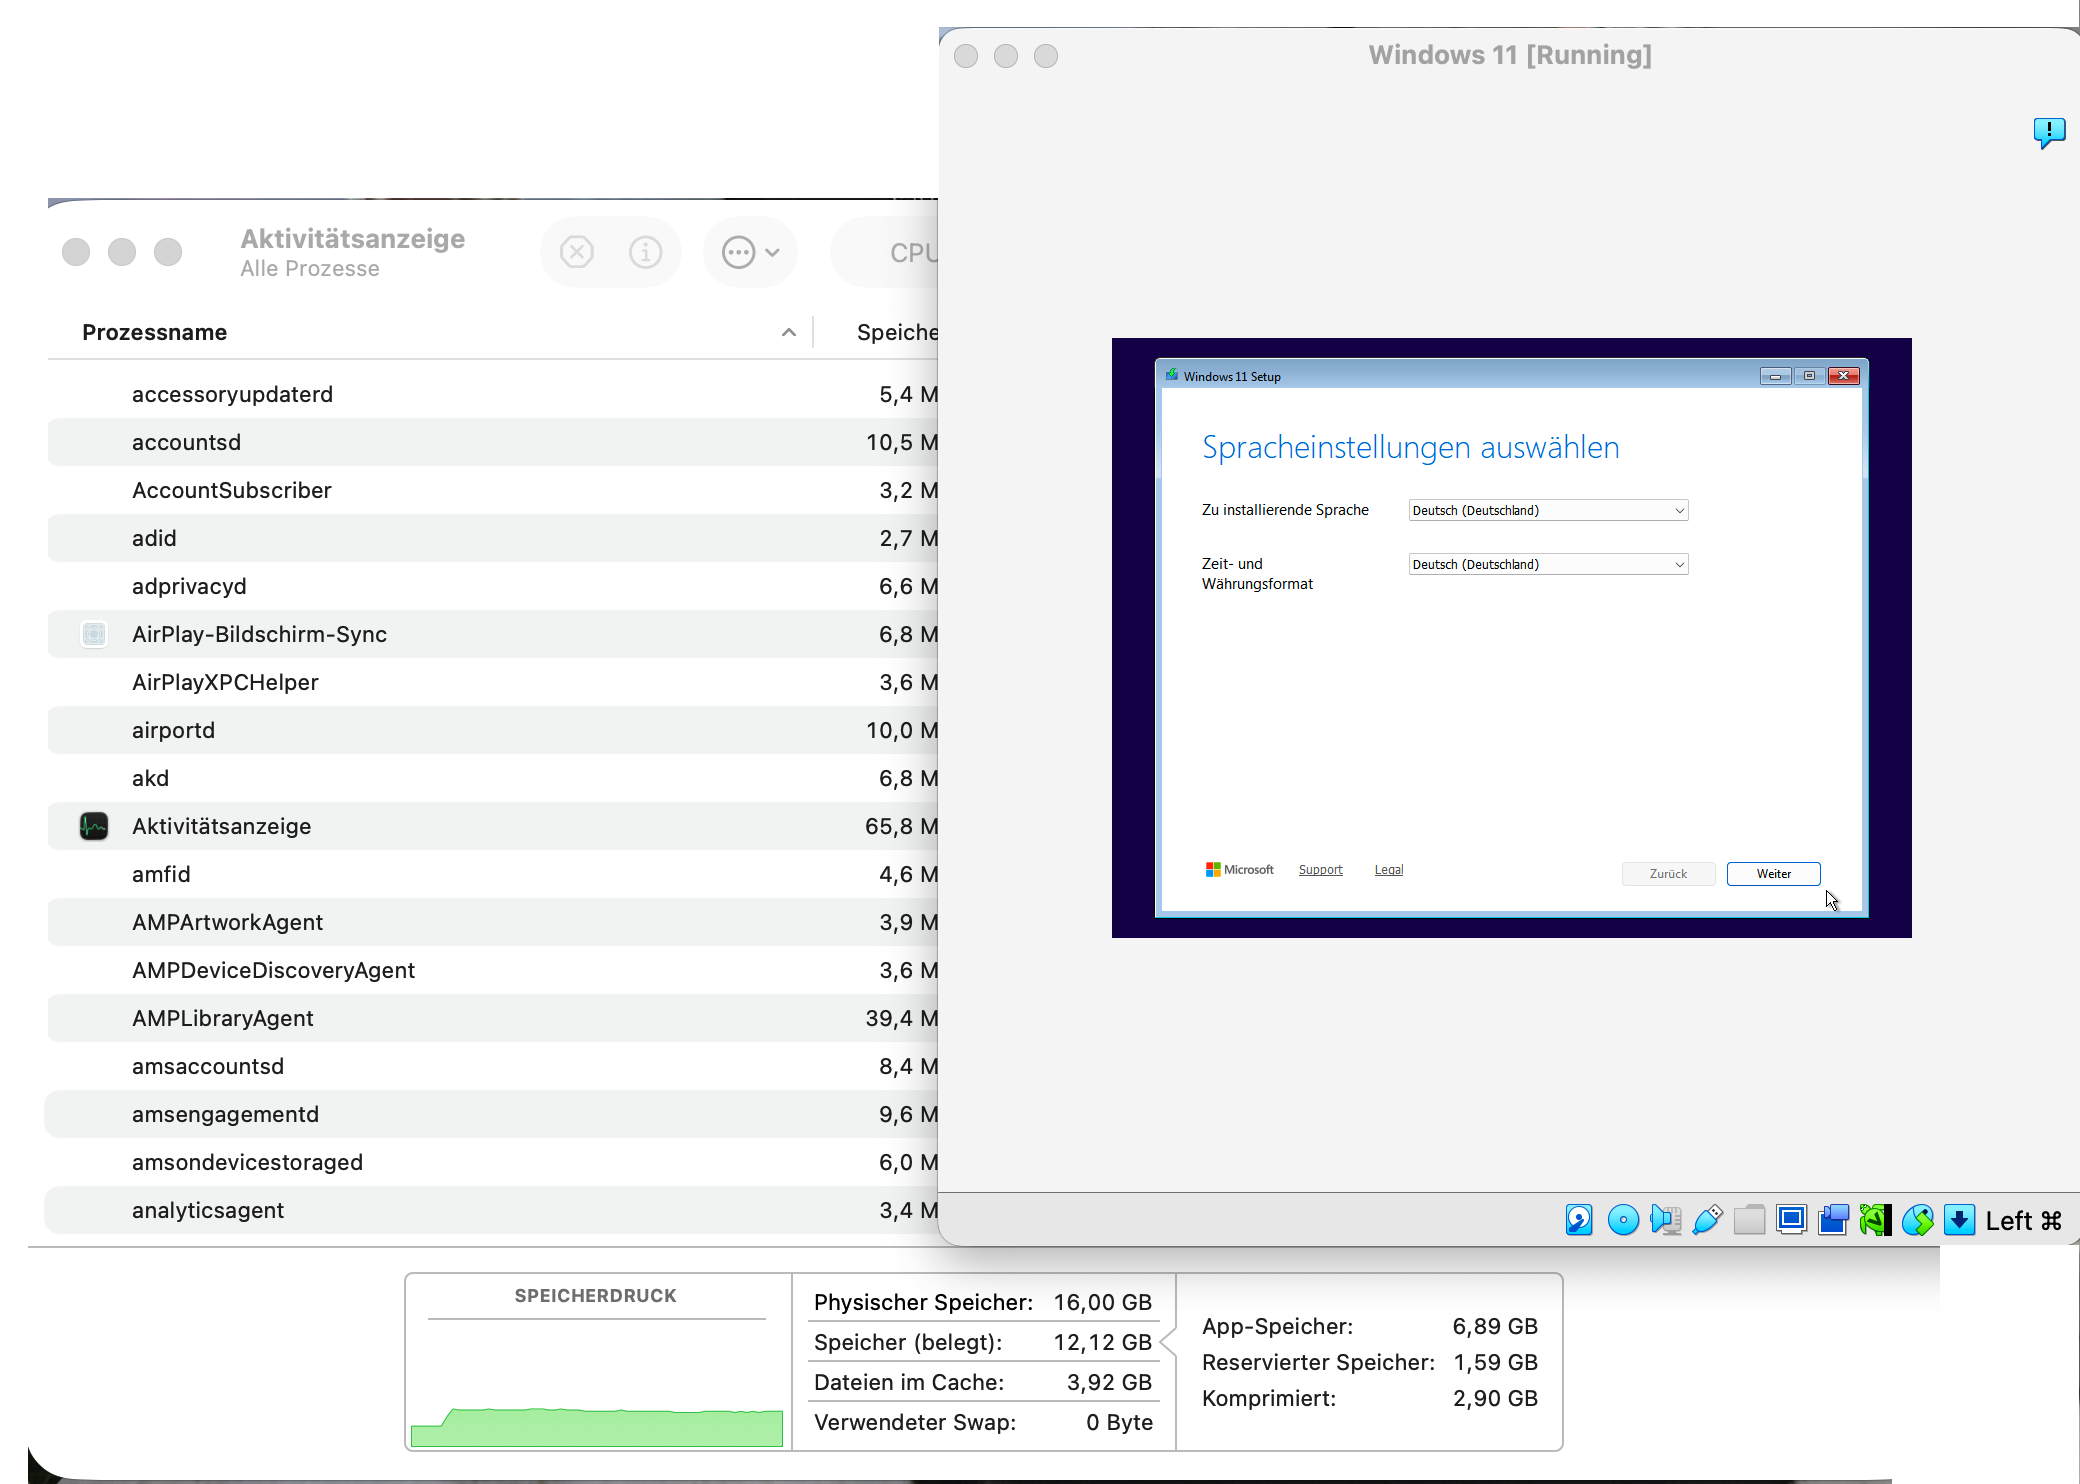Select the accountsd process row
The height and width of the screenshot is (1484, 2080).
(x=493, y=442)
